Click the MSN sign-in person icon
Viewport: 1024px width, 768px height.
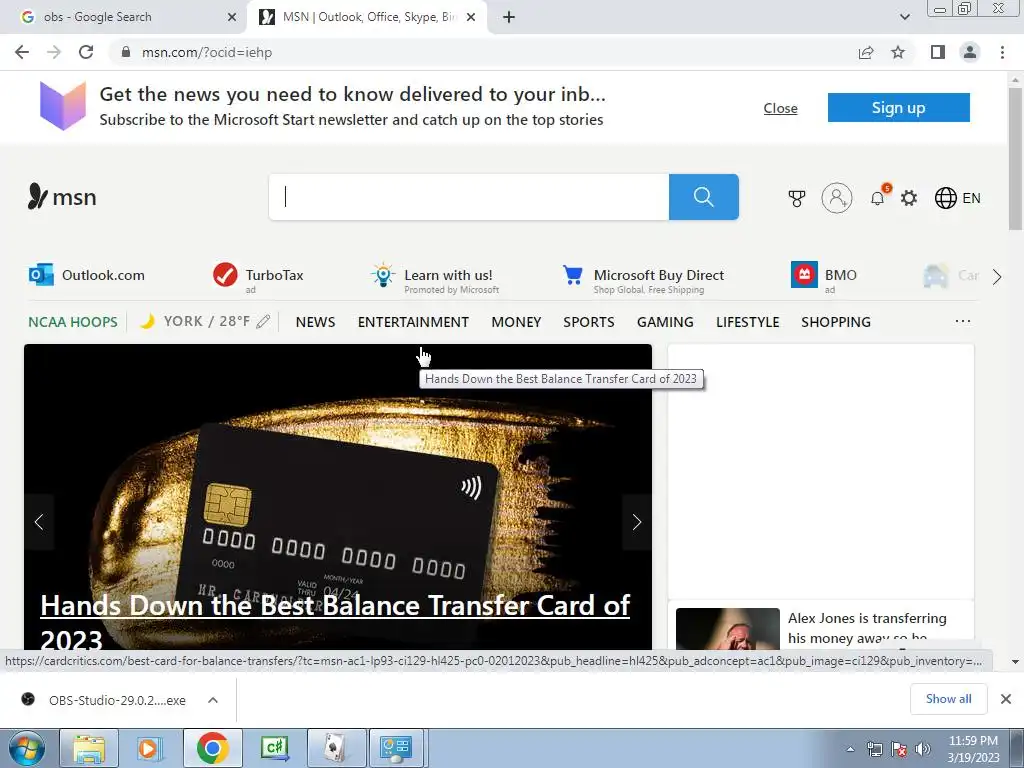[837, 197]
